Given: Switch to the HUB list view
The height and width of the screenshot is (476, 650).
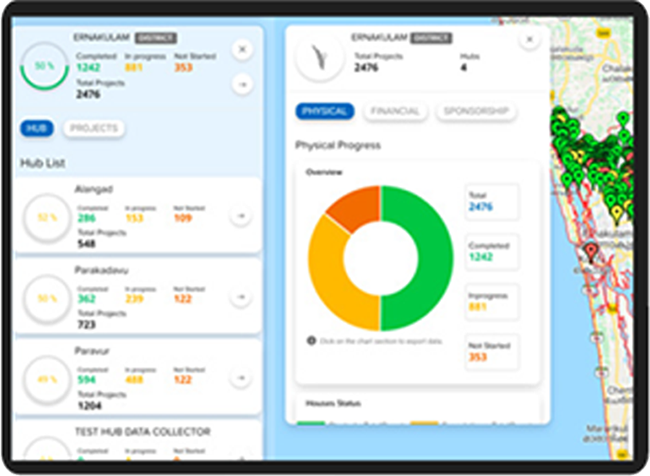Looking at the screenshot, I should [x=38, y=128].
